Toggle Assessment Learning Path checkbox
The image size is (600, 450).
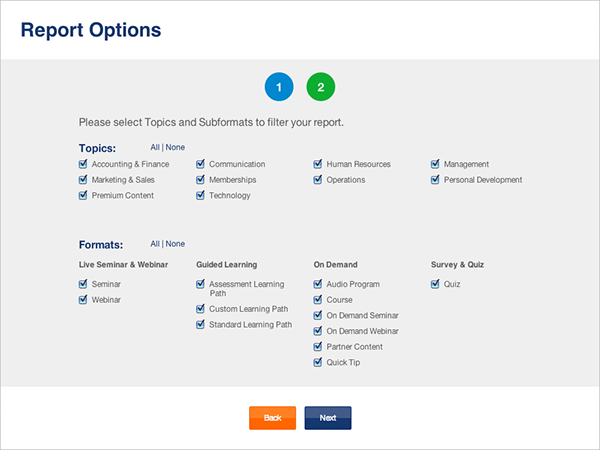(201, 284)
